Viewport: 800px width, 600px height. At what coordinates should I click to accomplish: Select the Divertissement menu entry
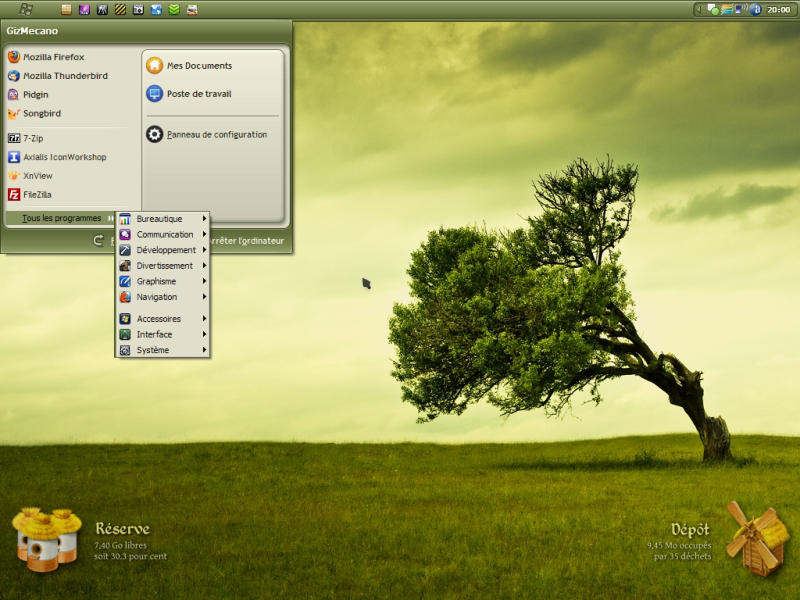pos(163,265)
